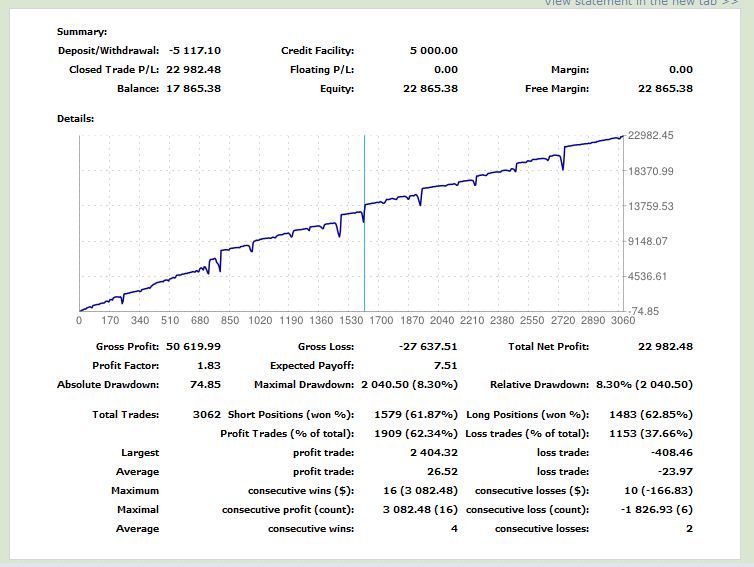The image size is (754, 567).
Task: Select the Expected Payoff value 7.51
Action: click(445, 365)
